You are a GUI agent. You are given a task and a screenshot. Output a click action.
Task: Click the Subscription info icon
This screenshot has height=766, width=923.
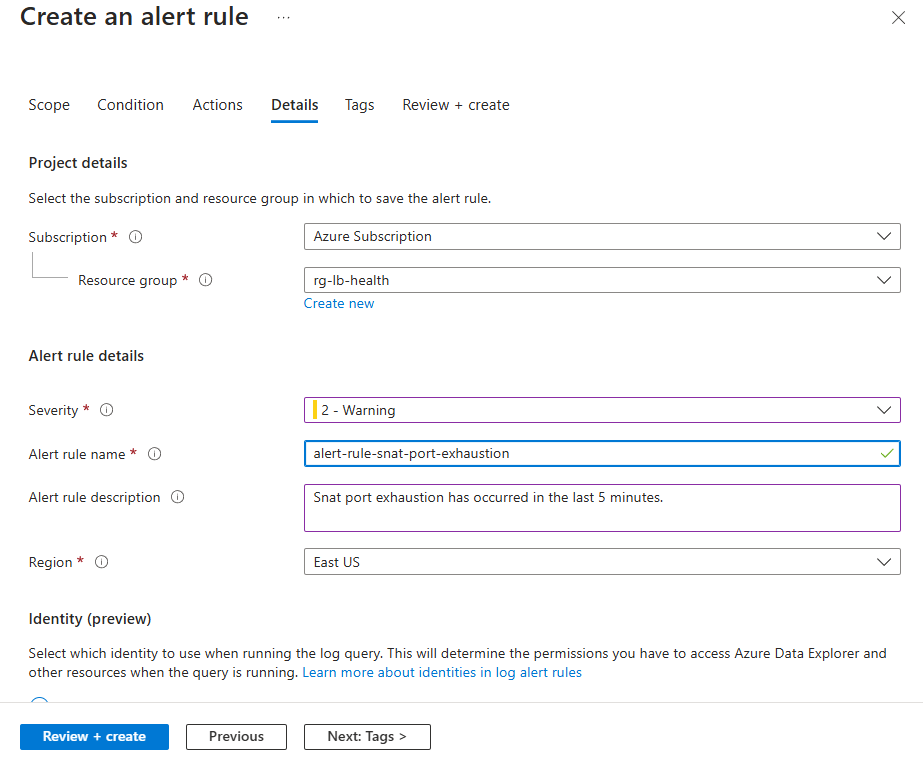(x=136, y=237)
